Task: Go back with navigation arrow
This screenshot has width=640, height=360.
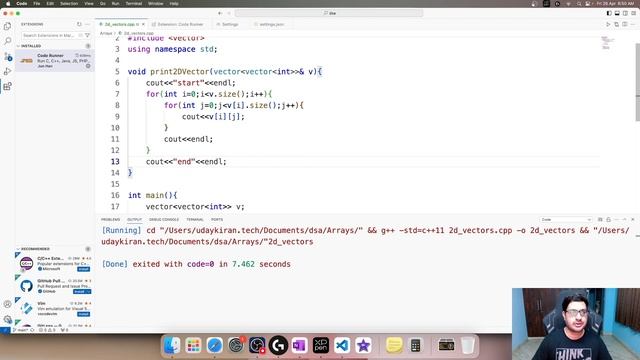Action: (220, 13)
